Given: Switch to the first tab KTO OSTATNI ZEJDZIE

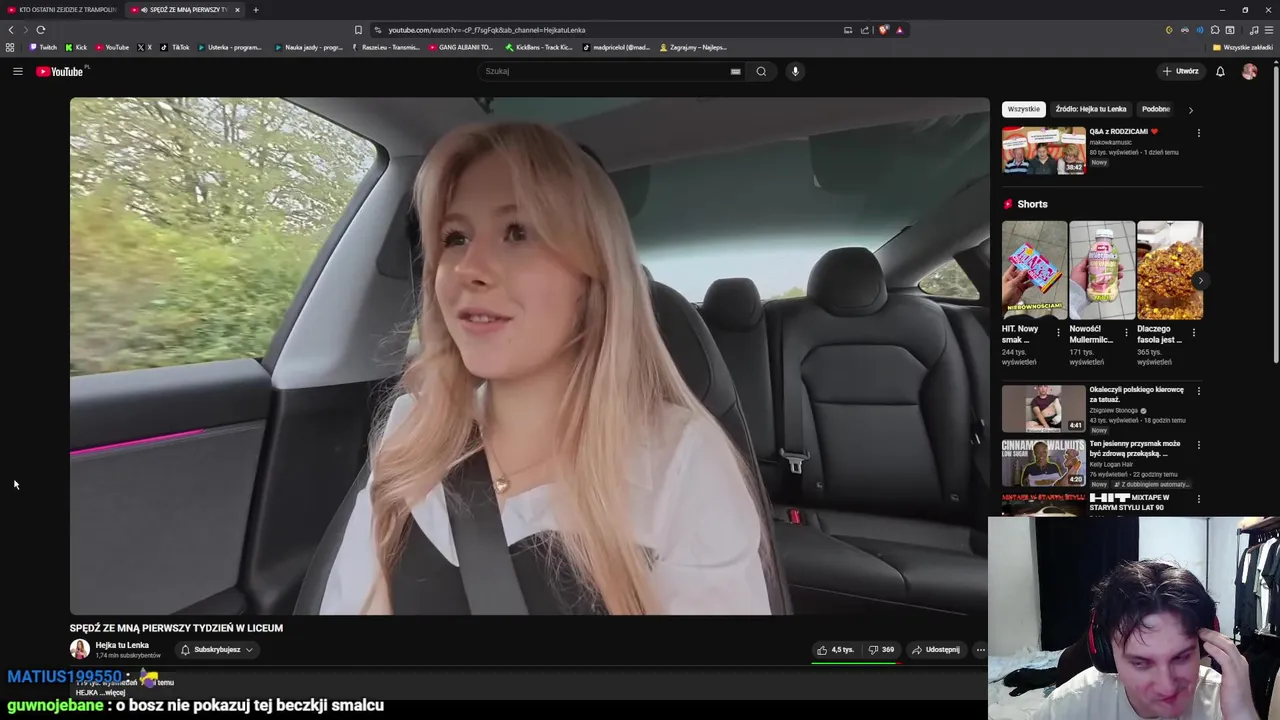Looking at the screenshot, I should click(x=60, y=10).
